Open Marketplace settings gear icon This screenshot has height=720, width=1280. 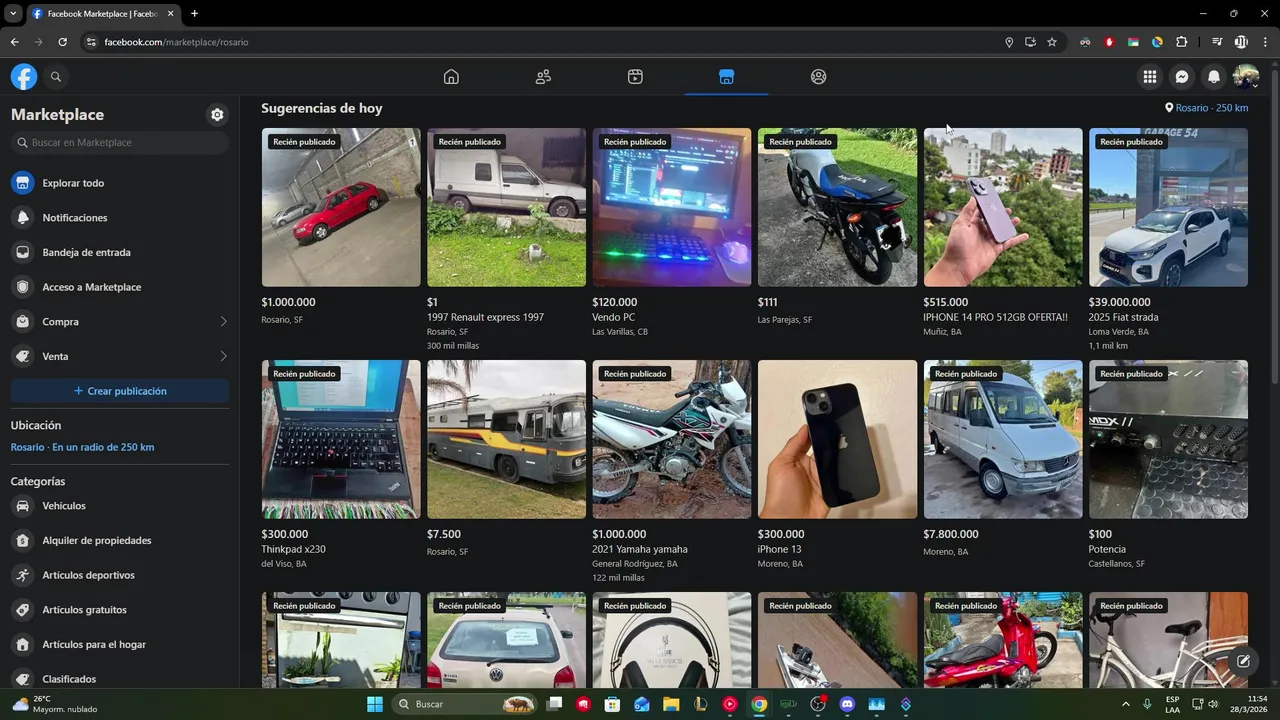tap(217, 115)
